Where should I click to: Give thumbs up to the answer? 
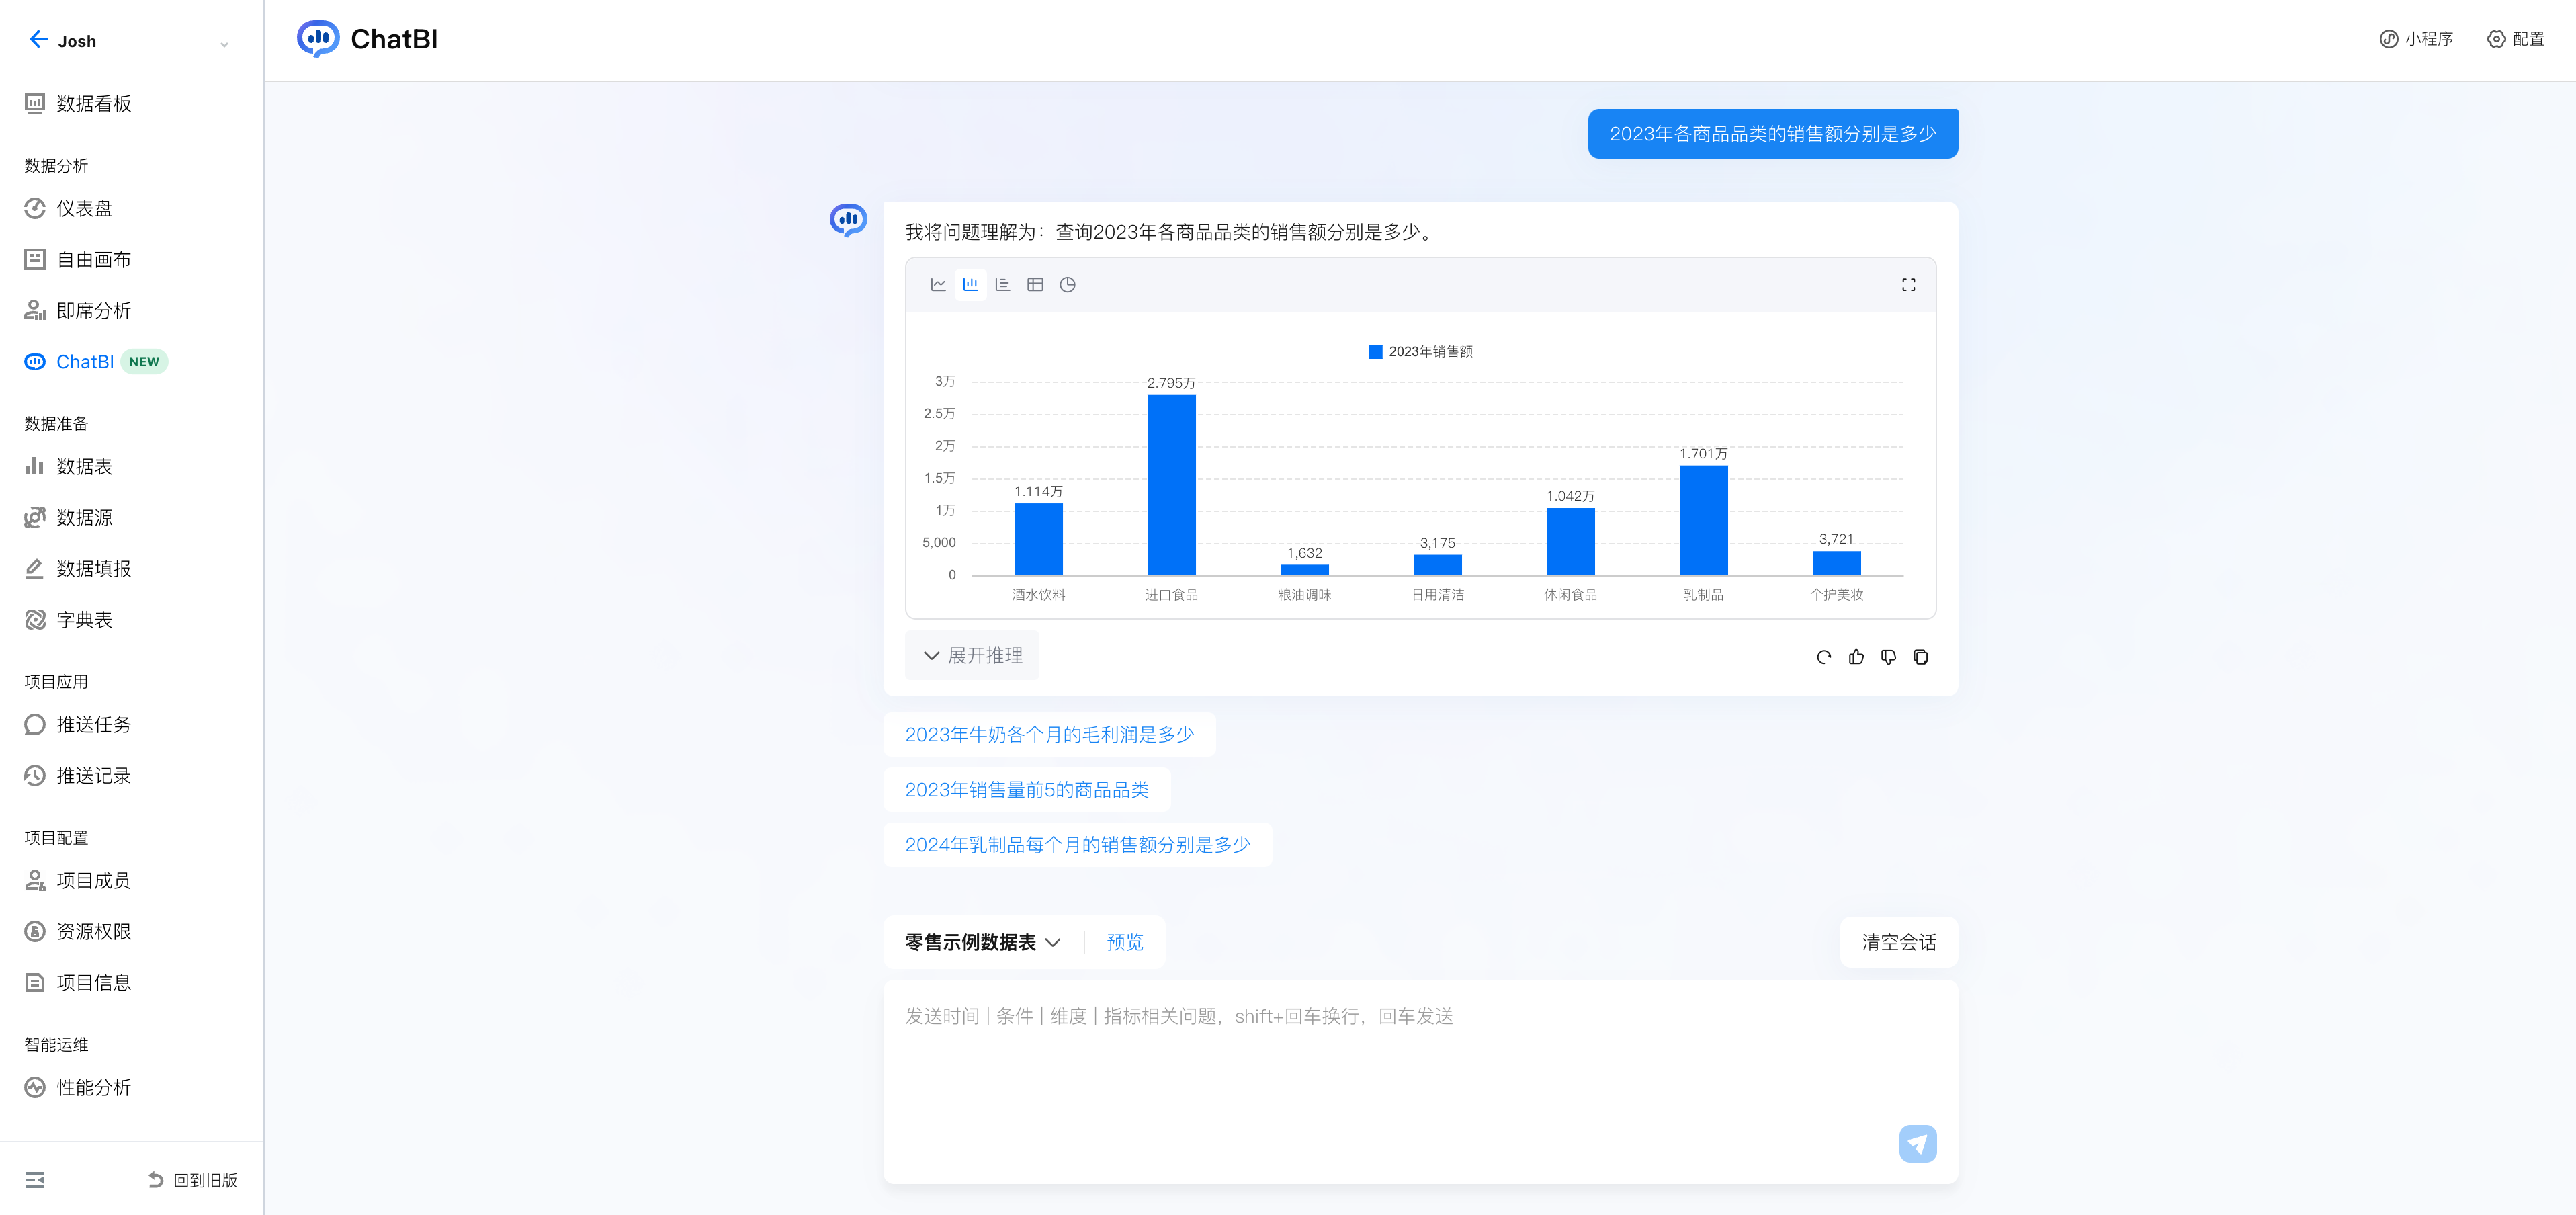click(1856, 657)
